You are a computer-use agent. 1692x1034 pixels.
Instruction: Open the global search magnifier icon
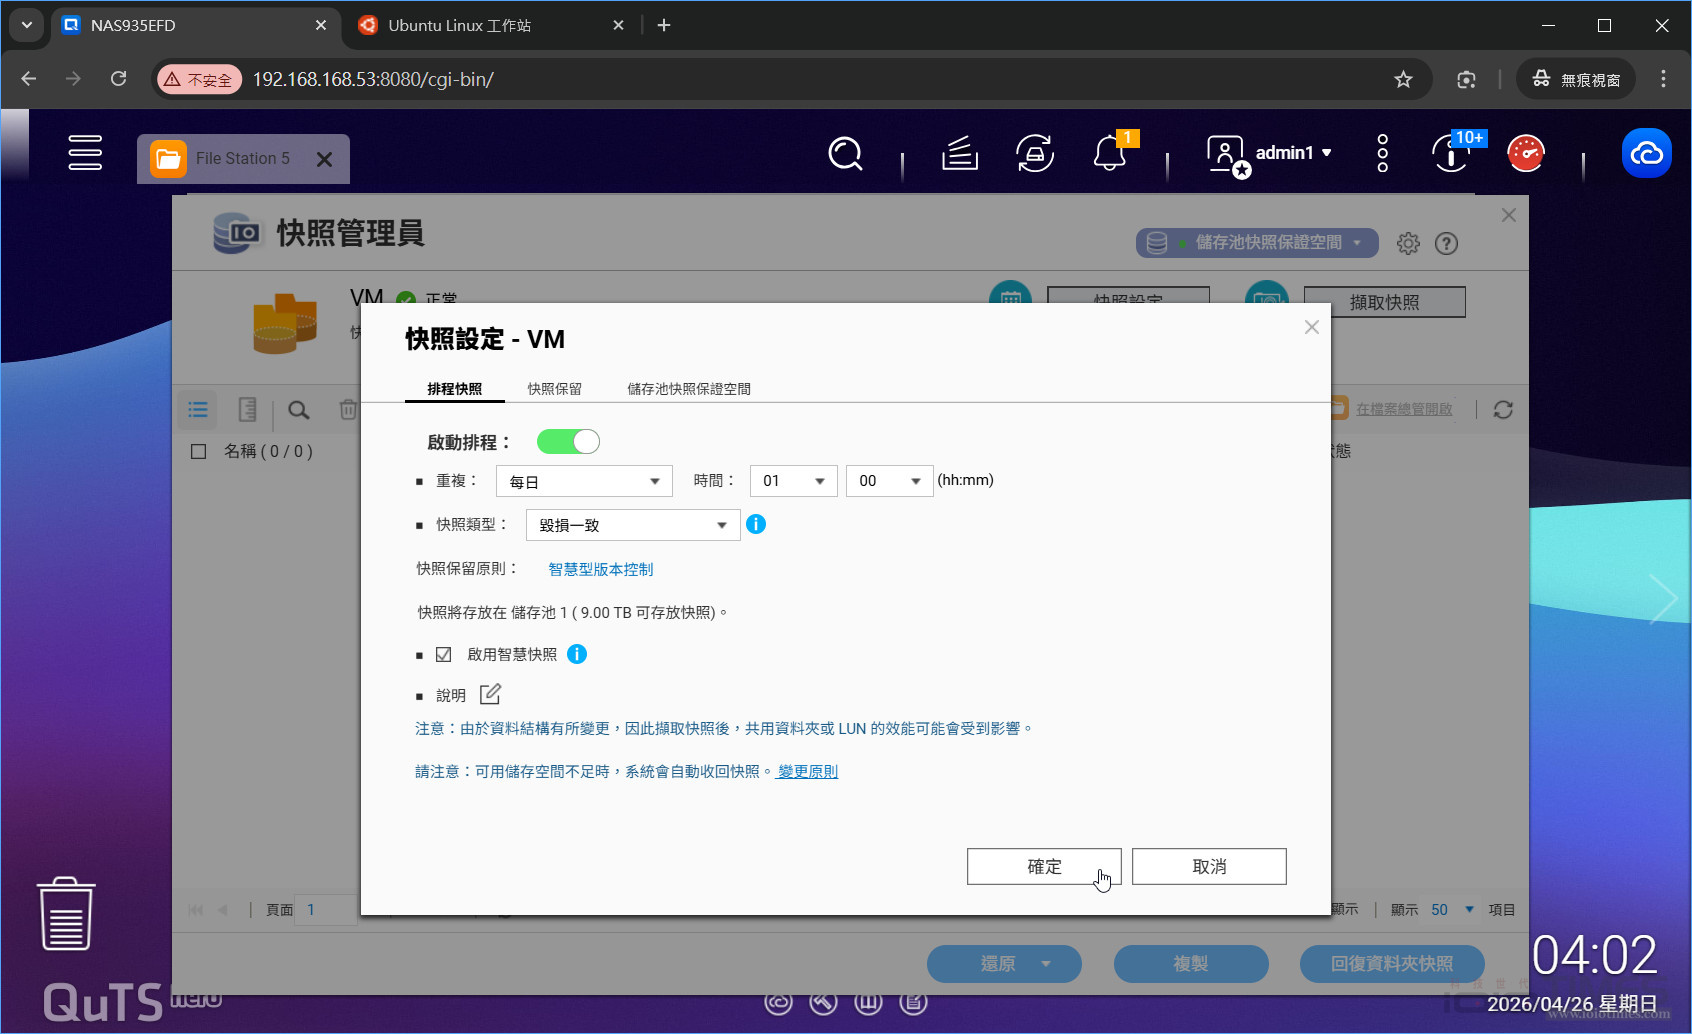point(845,154)
